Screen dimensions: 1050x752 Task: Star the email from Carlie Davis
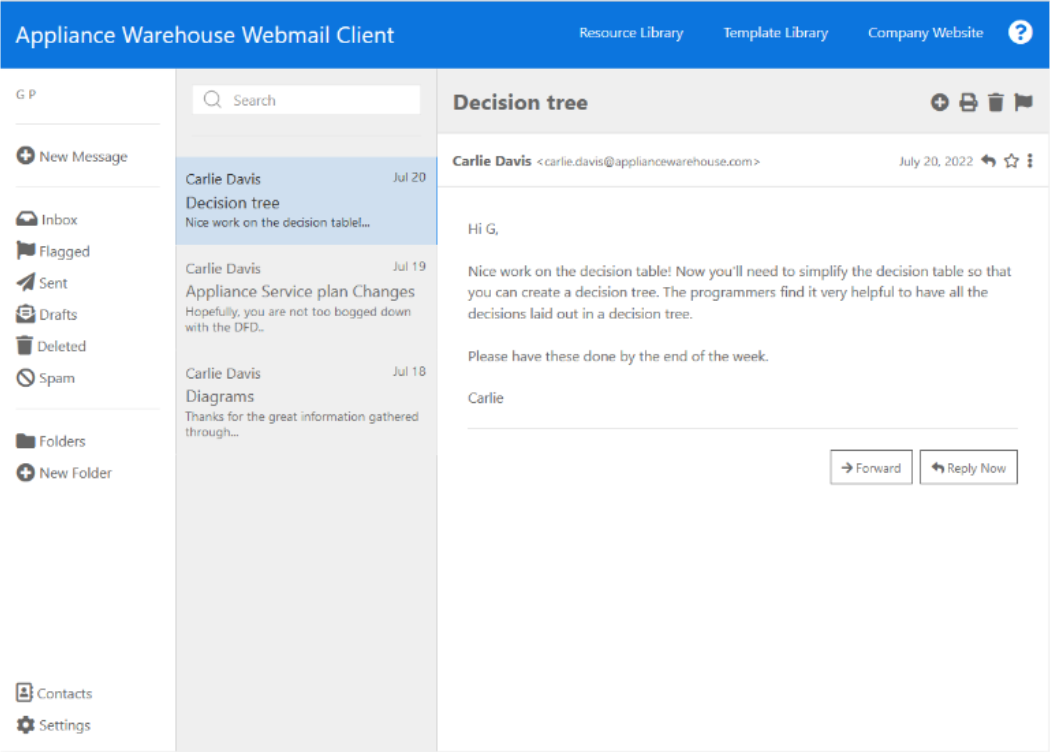[1011, 161]
